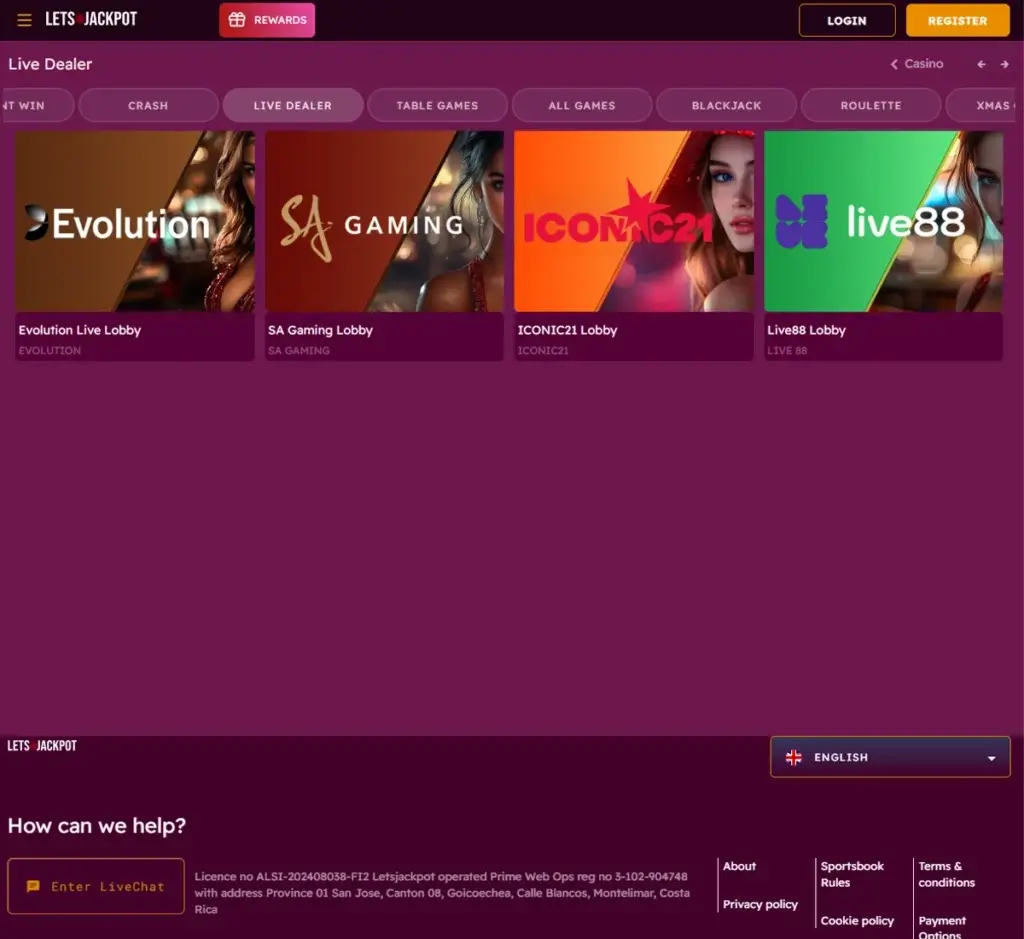Open the Privacy policy link
Screen dimensions: 1024x939
coord(760,904)
